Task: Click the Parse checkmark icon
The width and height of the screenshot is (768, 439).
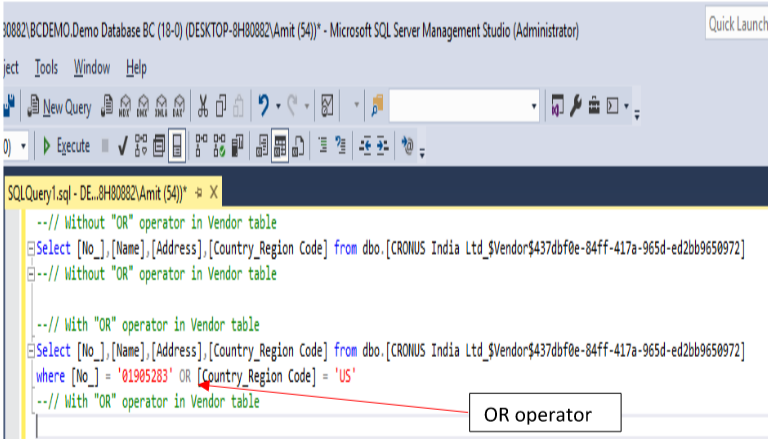Action: coord(123,146)
